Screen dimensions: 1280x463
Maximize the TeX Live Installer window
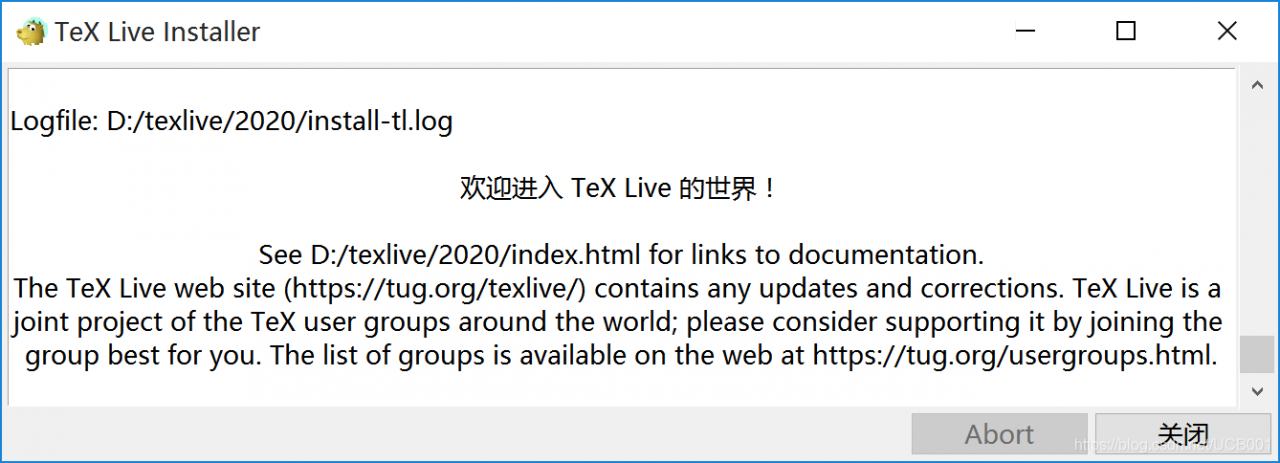pyautogui.click(x=1126, y=32)
